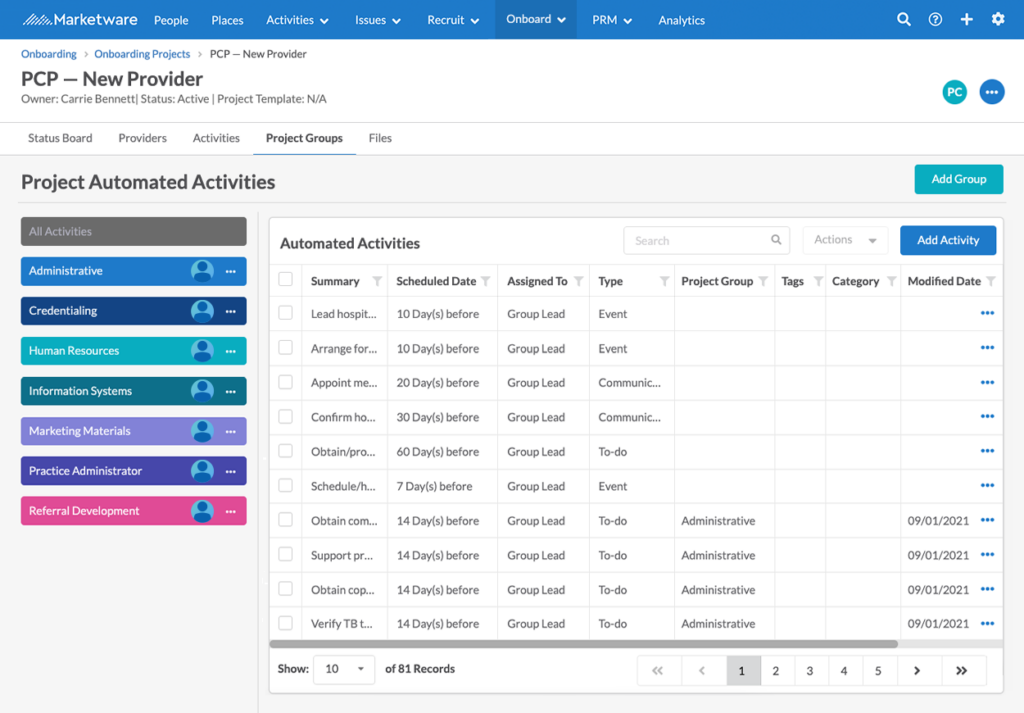Open the quick add plus icon
The height and width of the screenshot is (713, 1024).
click(x=966, y=19)
